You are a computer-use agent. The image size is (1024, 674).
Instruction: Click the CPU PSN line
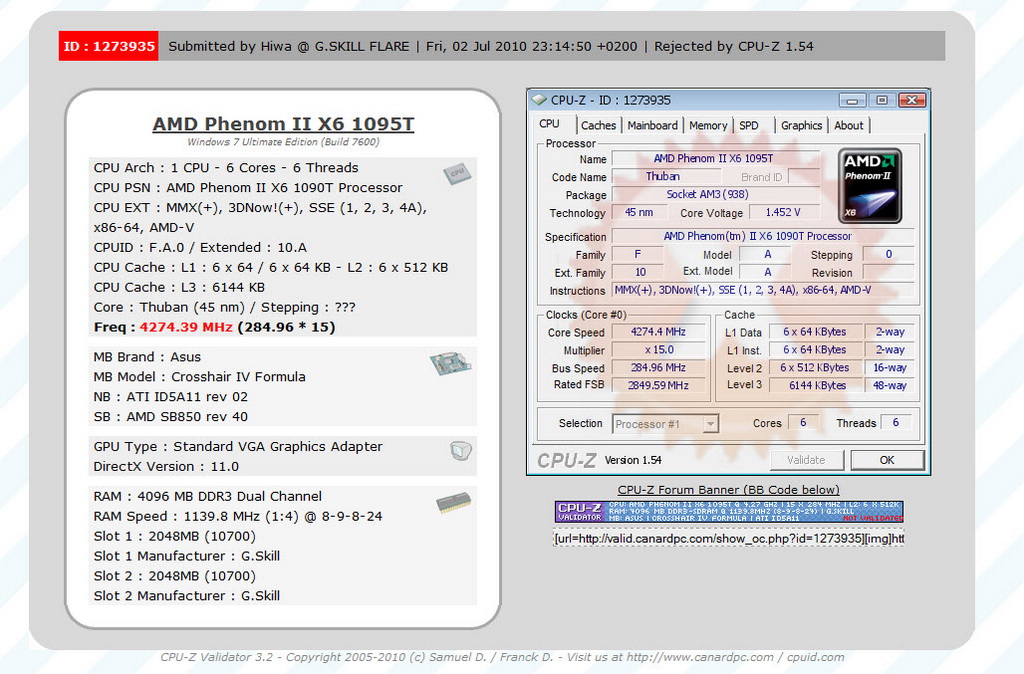pos(248,187)
